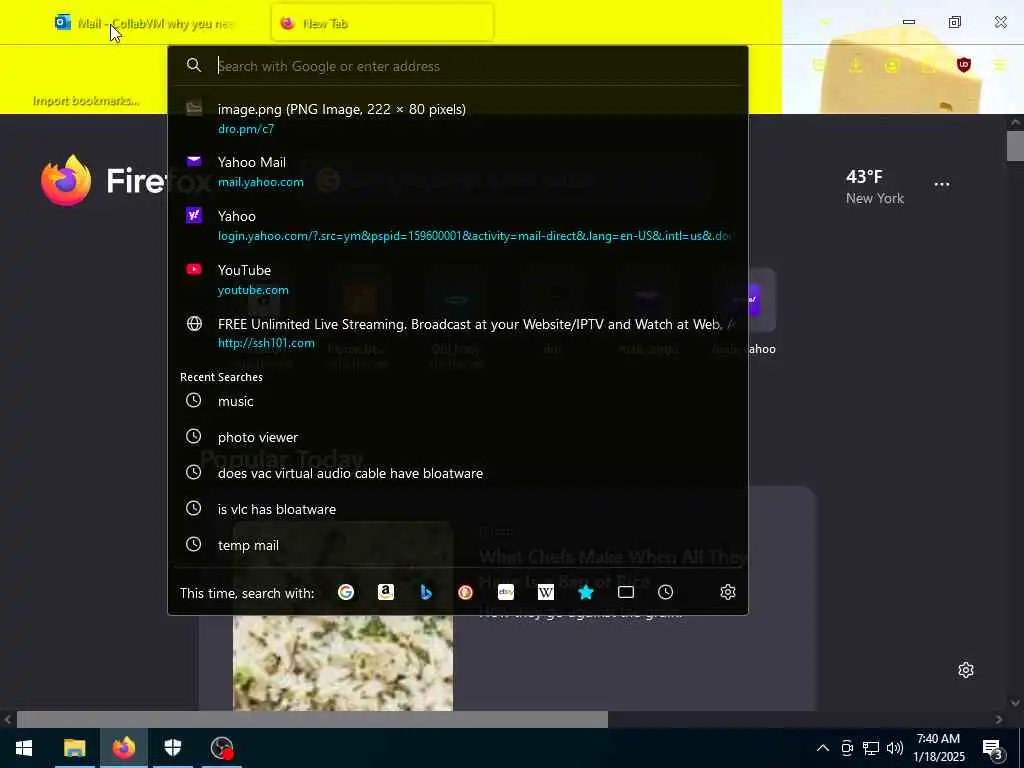This screenshot has height=768, width=1024.
Task: Select recent search about vac virtual audio cable
Action: tap(457, 473)
